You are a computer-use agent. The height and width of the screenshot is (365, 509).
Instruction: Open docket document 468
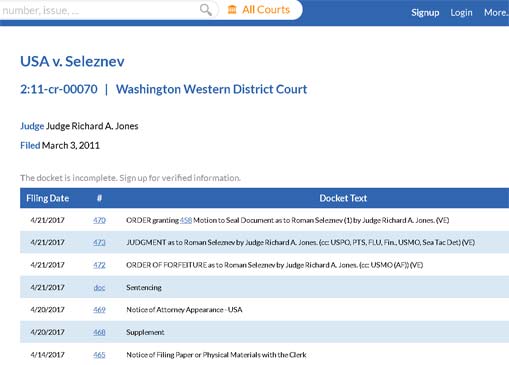99,332
